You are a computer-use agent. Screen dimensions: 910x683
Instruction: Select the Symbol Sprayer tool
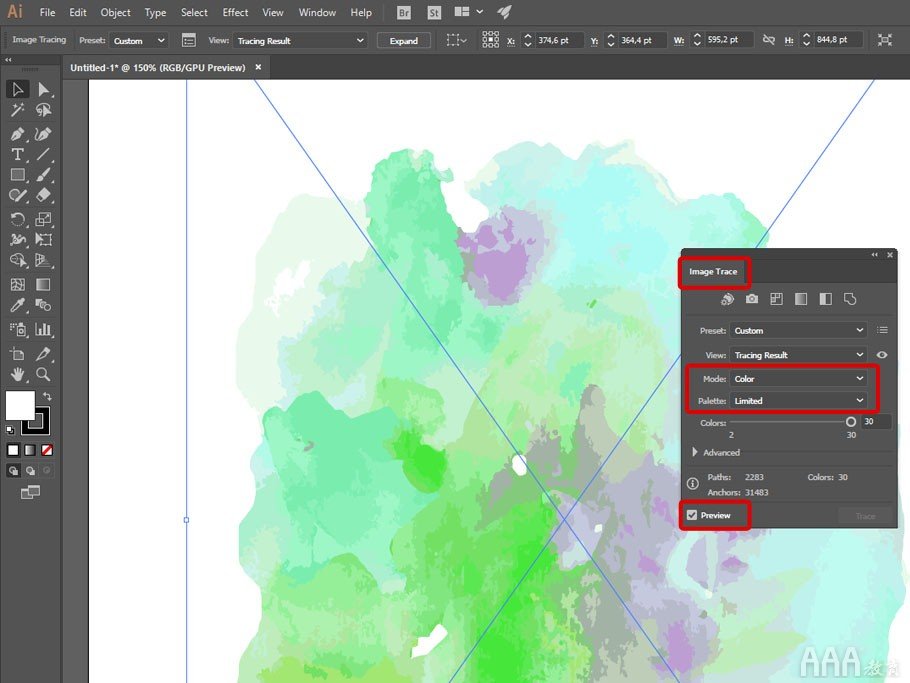(17, 330)
